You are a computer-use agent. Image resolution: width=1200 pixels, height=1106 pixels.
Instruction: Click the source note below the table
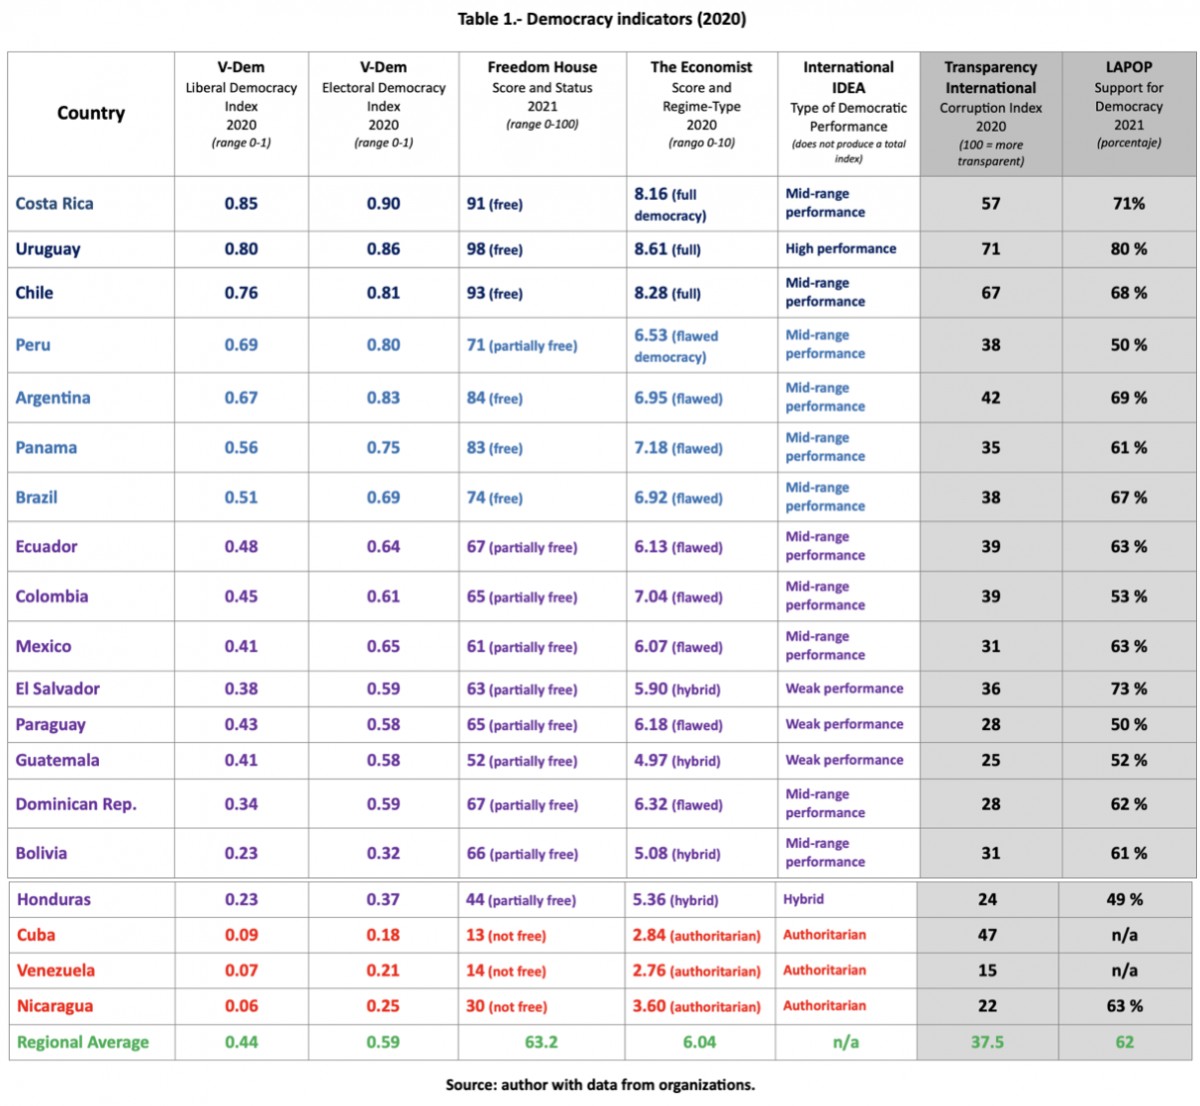[600, 1085]
